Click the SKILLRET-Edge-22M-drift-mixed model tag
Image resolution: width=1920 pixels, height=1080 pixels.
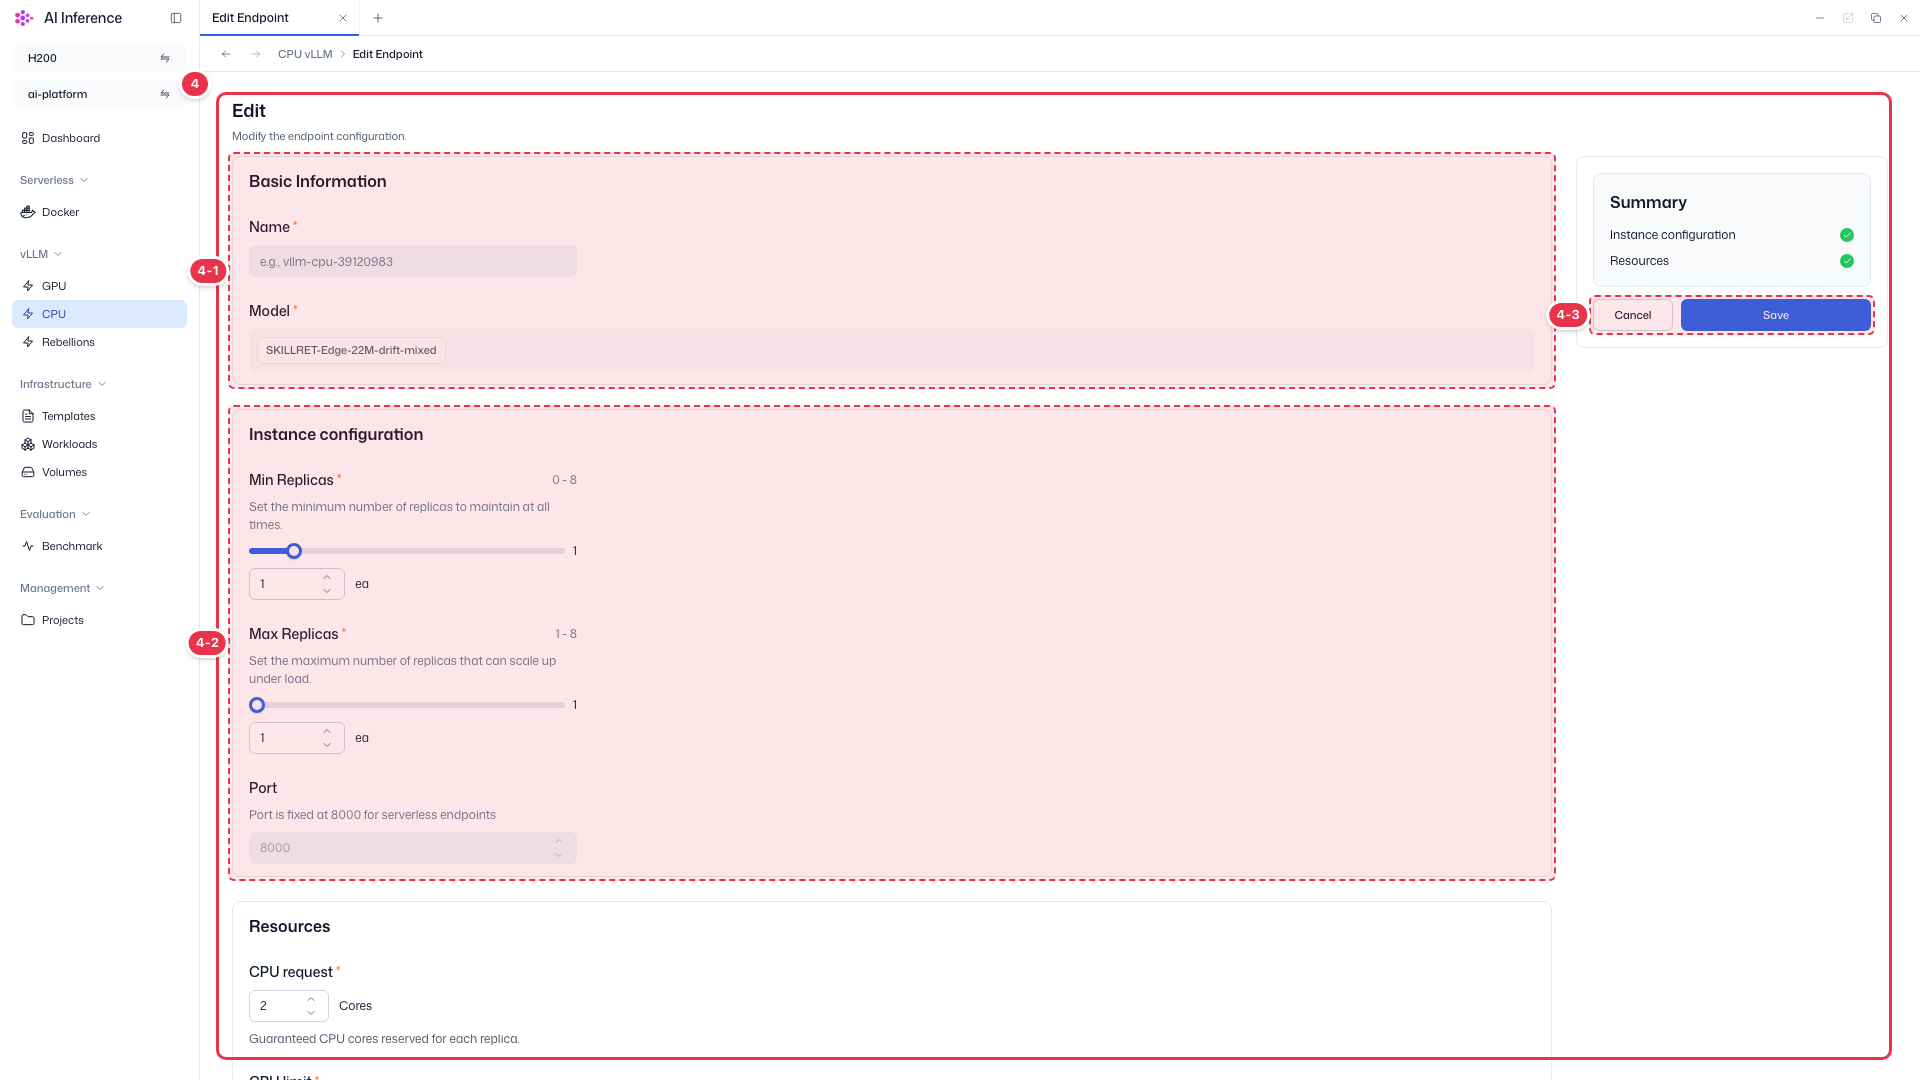coord(351,350)
